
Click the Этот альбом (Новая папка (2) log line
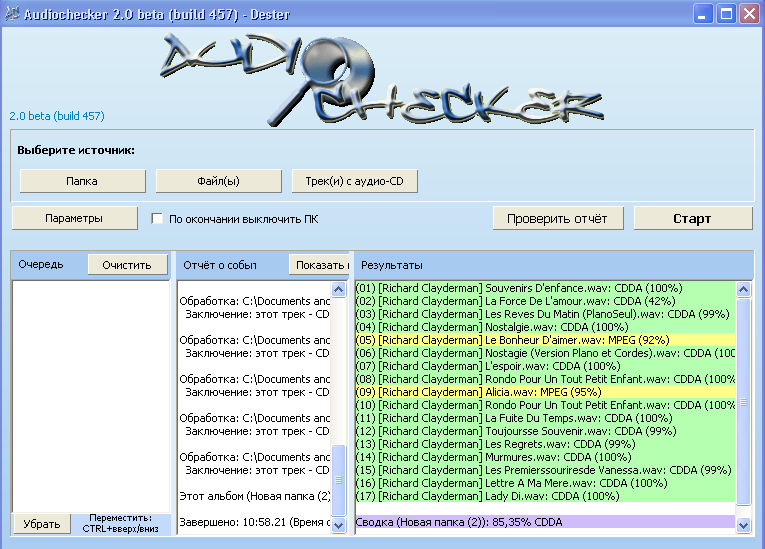[255, 496]
